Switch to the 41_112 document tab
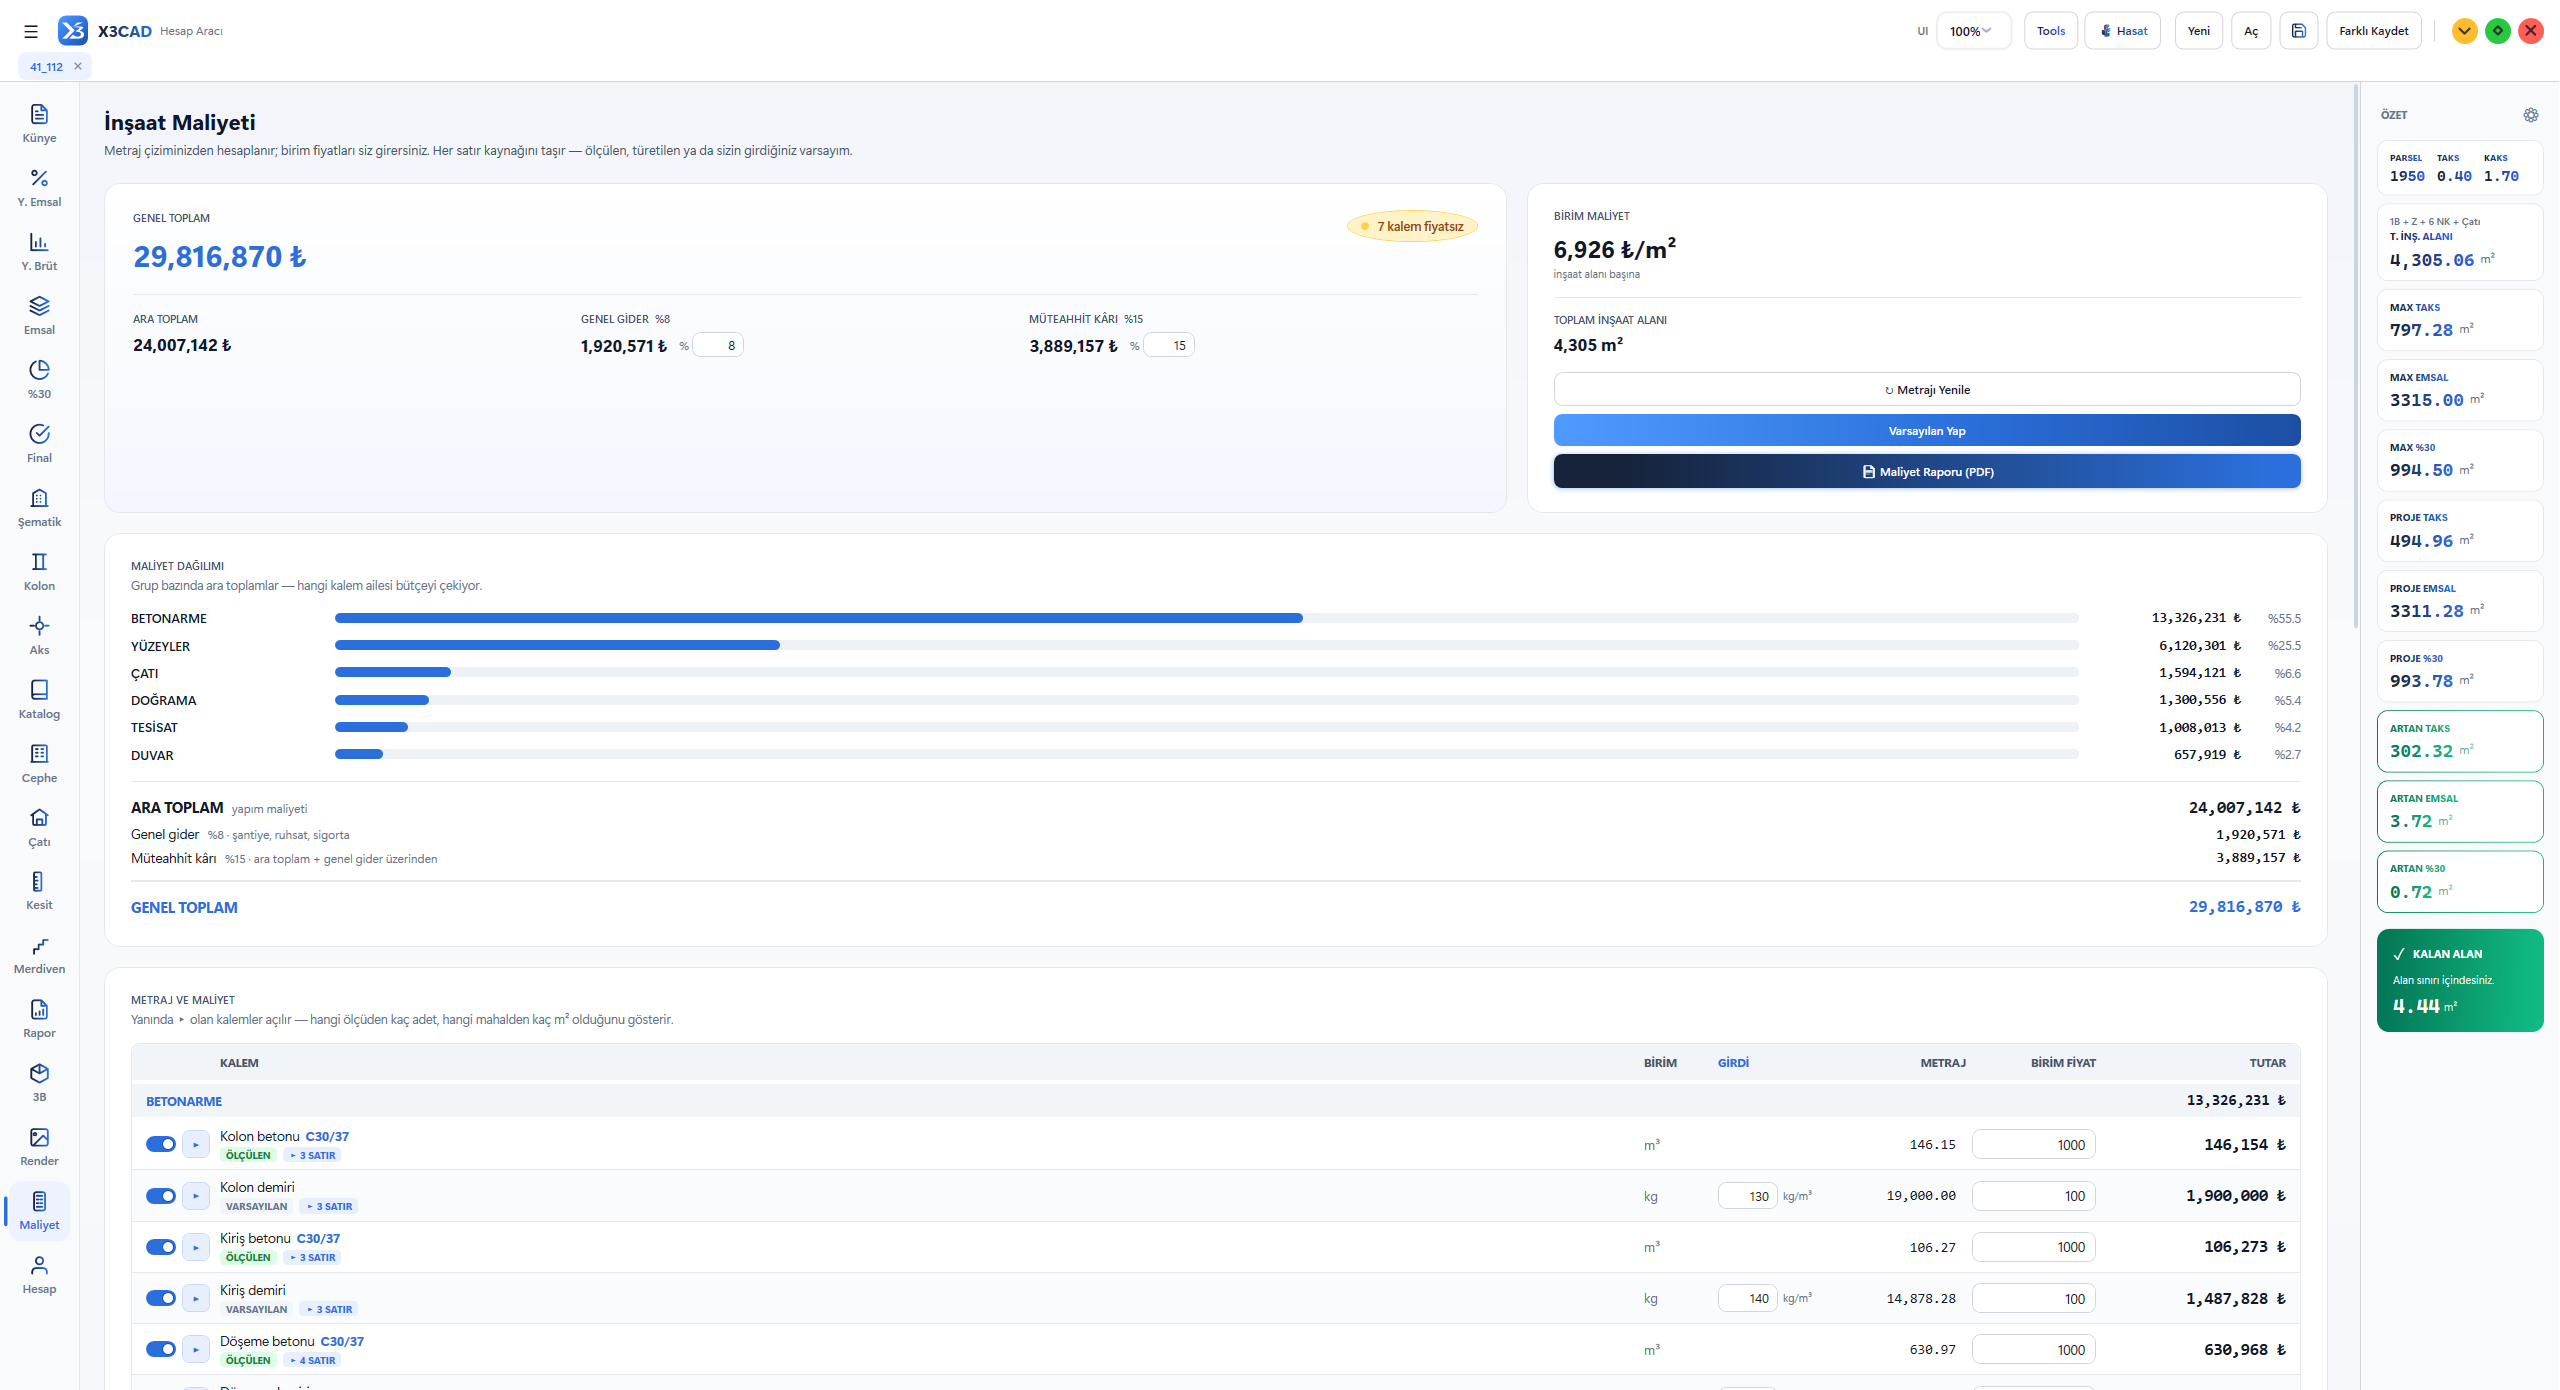 [x=47, y=67]
